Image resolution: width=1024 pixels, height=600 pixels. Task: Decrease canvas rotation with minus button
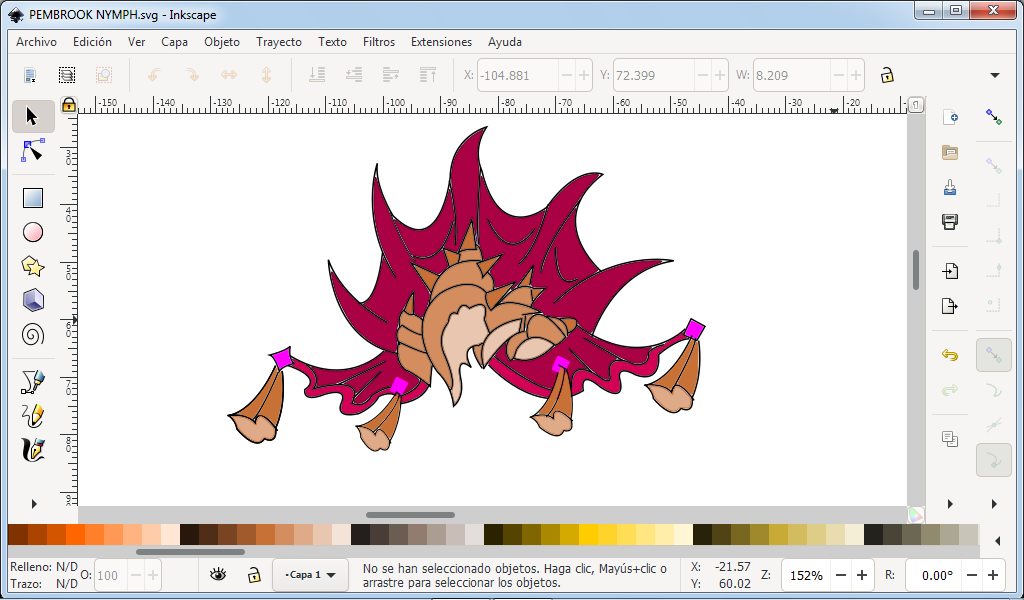(x=972, y=575)
